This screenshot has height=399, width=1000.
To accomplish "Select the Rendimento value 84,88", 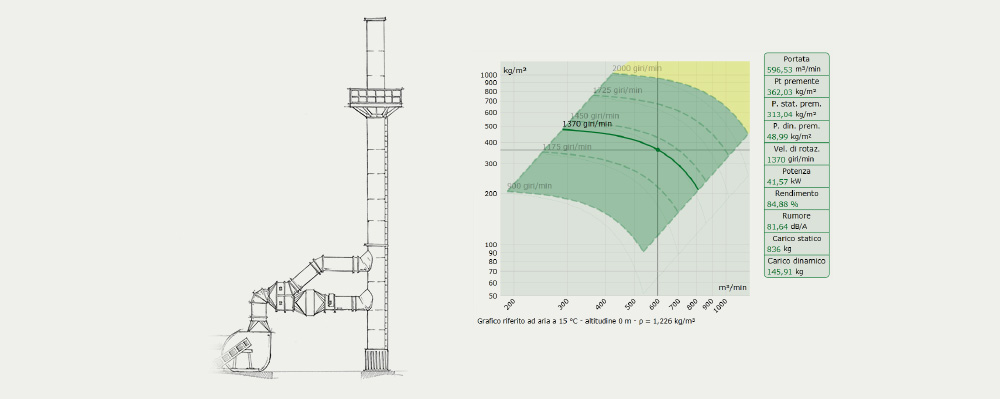I will click(x=777, y=204).
